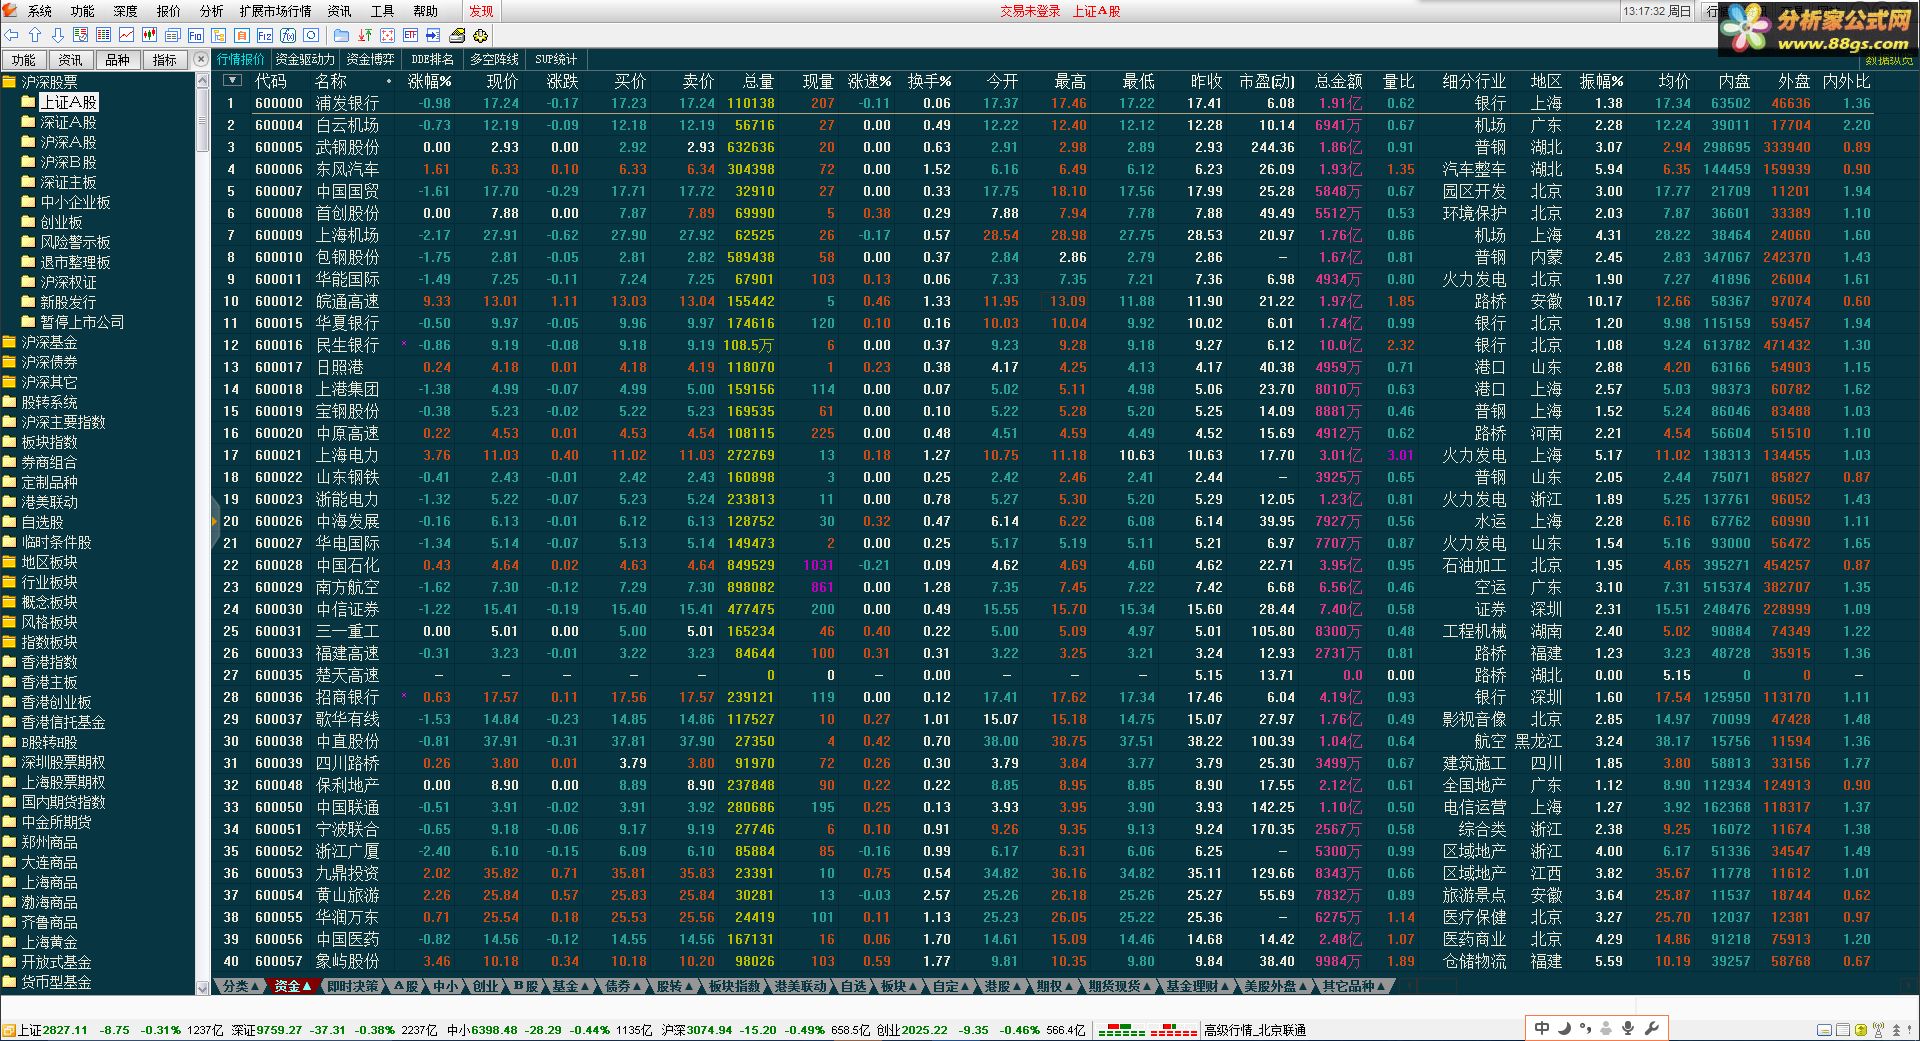This screenshot has height=1041, width=1920.
Task: Expand the 其它品种 bottom tab menu
Action: click(x=1354, y=986)
